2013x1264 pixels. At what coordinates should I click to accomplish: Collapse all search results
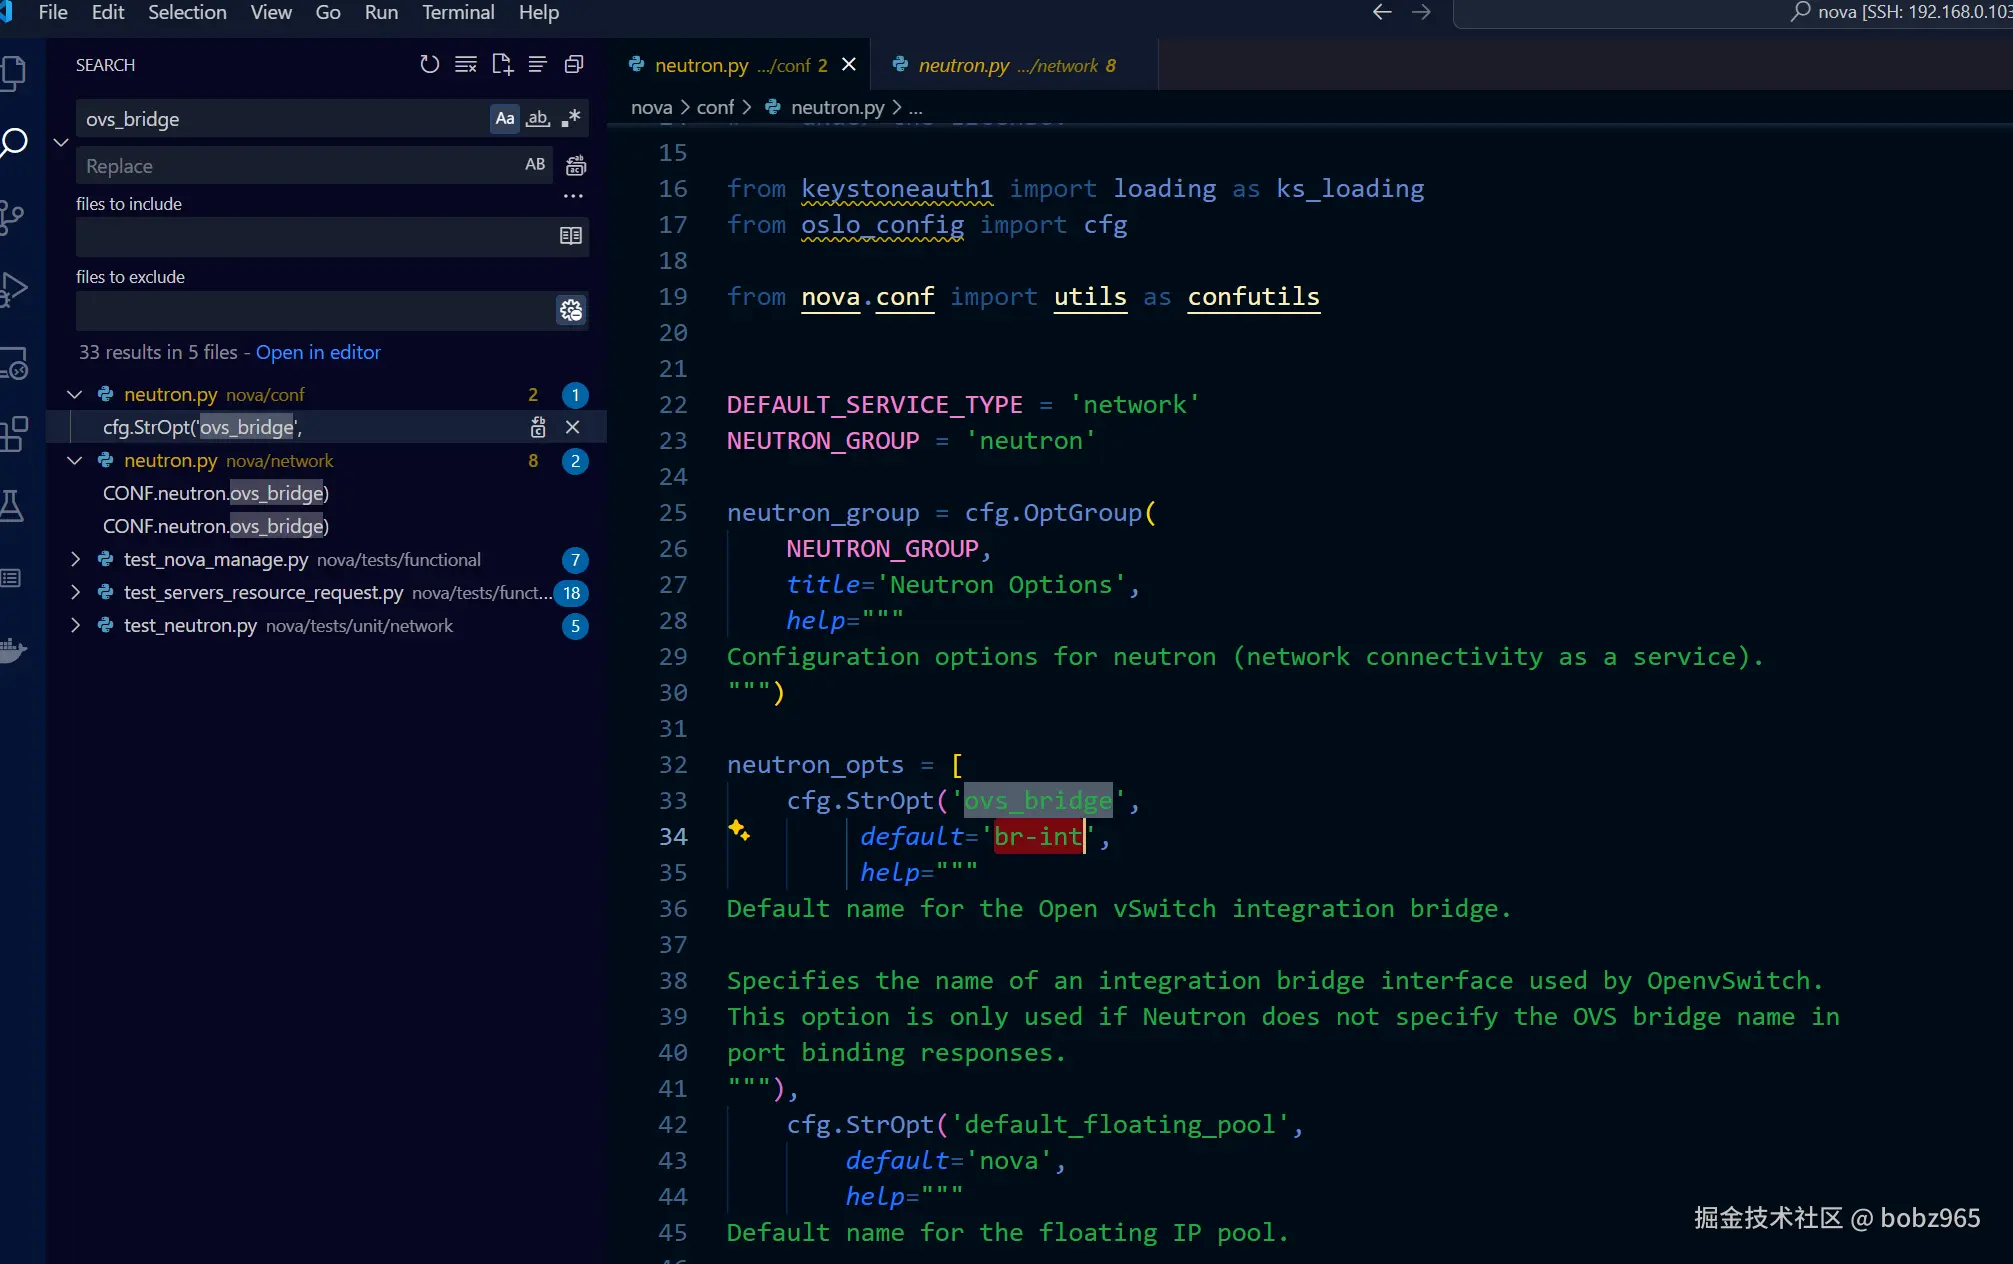574,65
